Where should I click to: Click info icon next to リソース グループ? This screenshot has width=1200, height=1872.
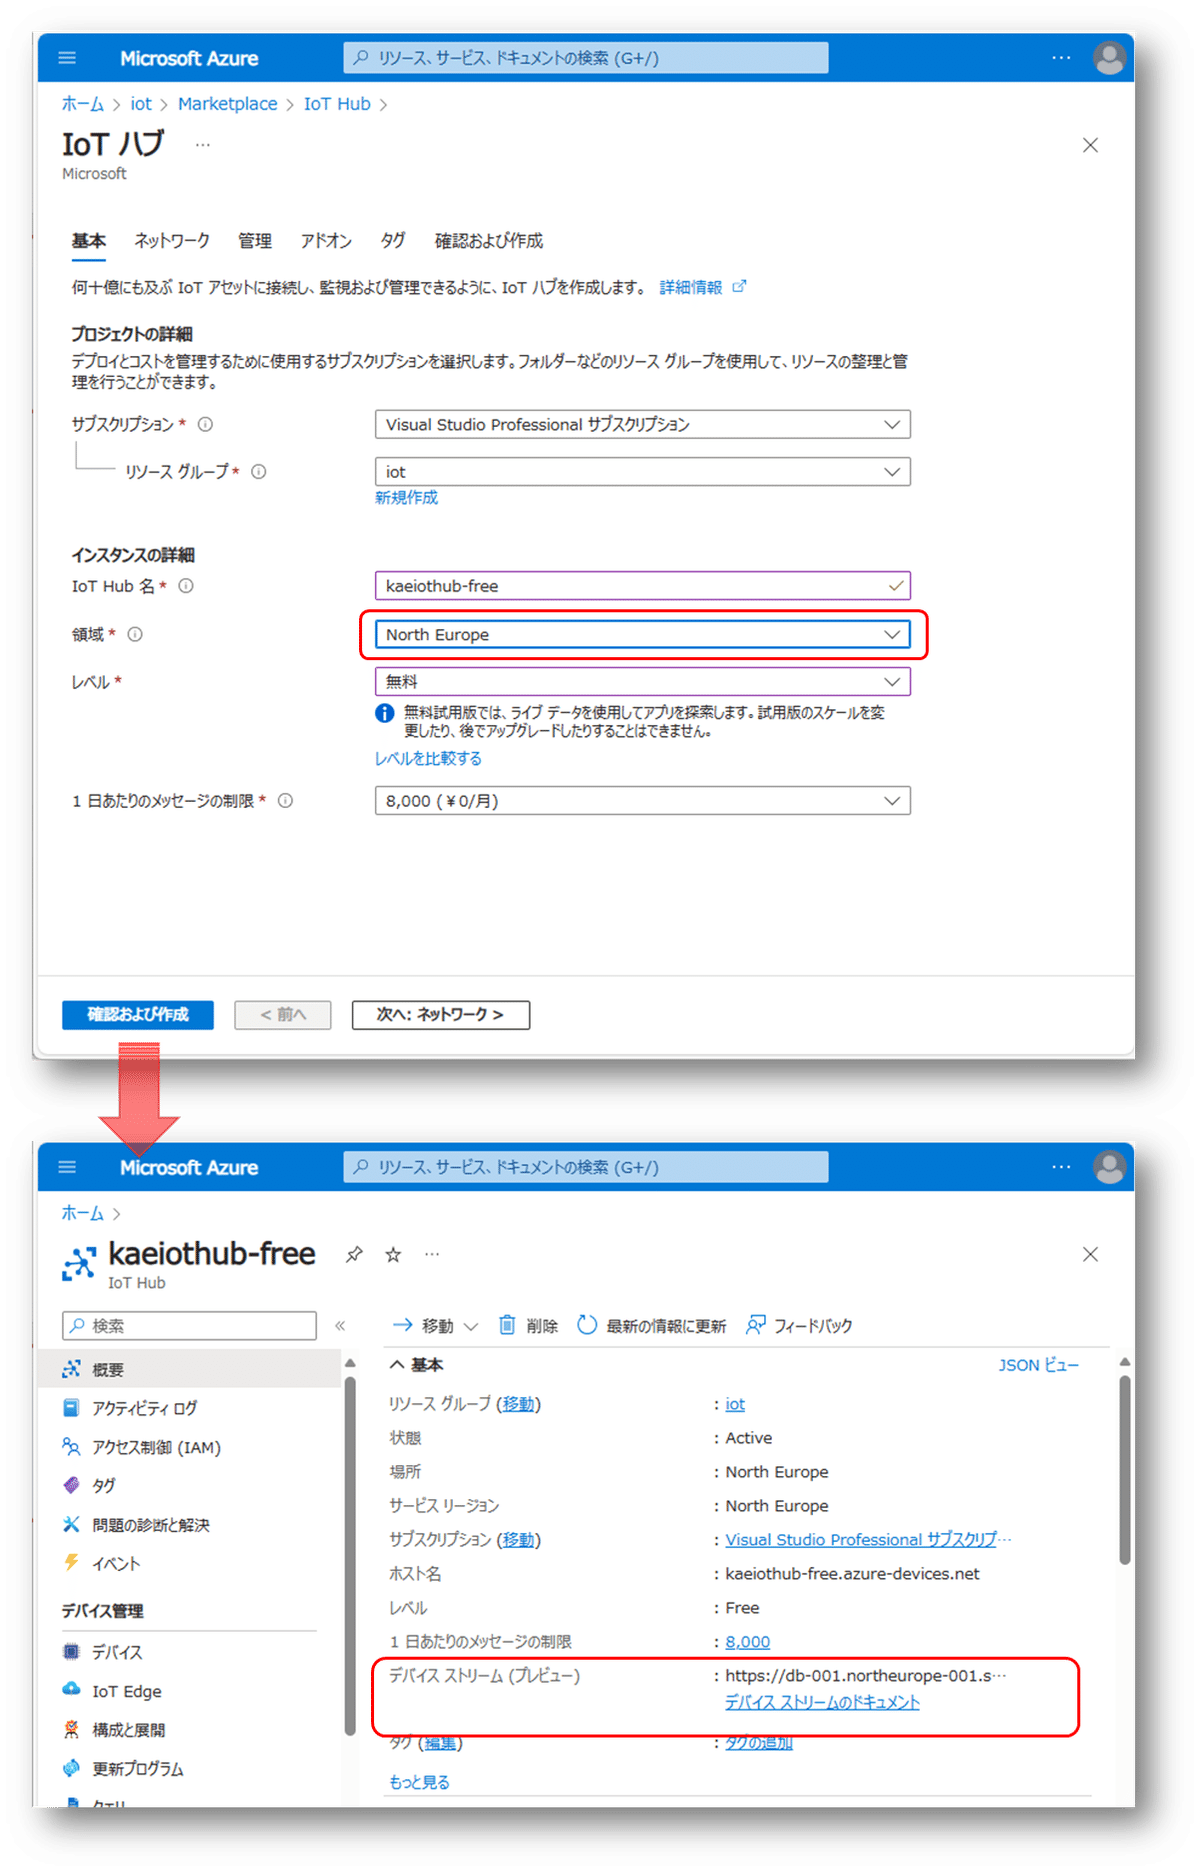click(x=259, y=472)
